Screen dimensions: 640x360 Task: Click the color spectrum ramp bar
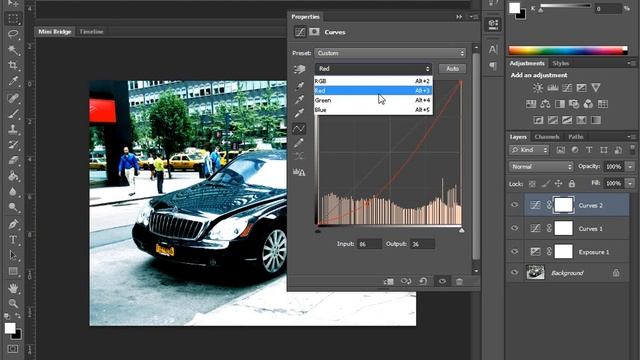(567, 51)
